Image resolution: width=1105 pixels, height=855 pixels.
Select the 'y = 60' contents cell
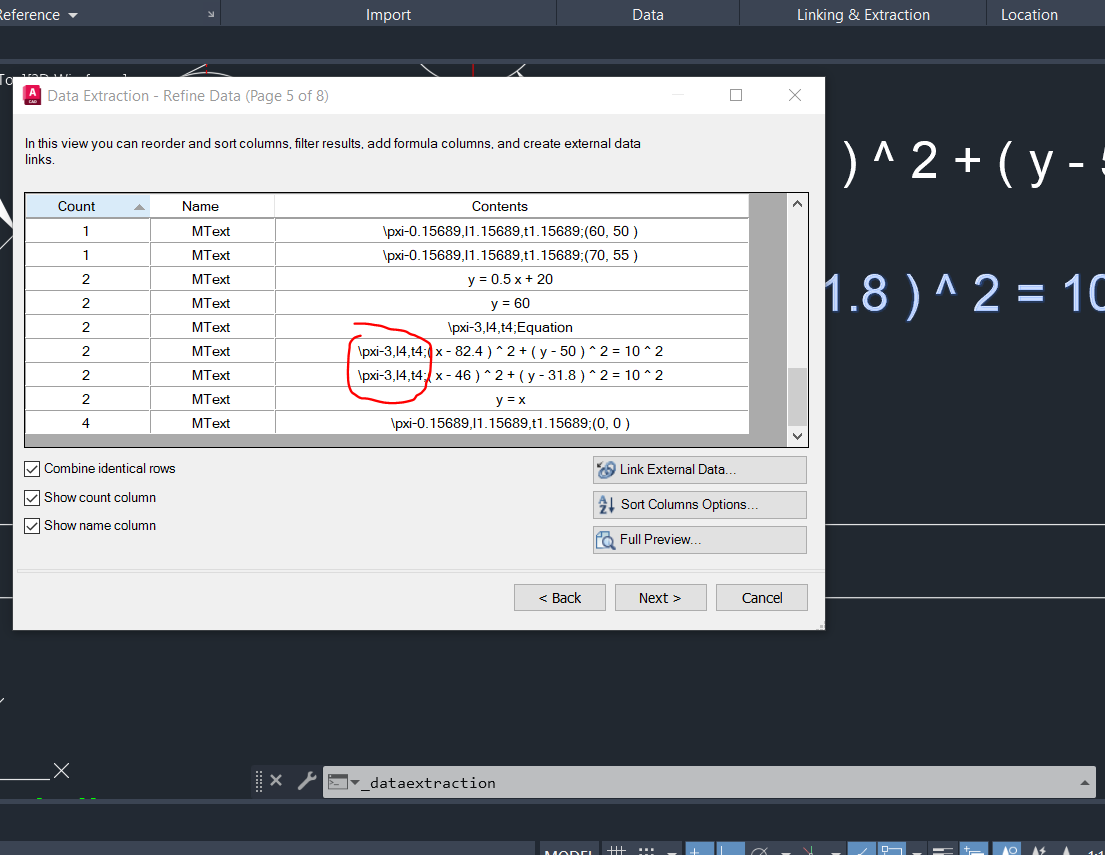tap(511, 303)
